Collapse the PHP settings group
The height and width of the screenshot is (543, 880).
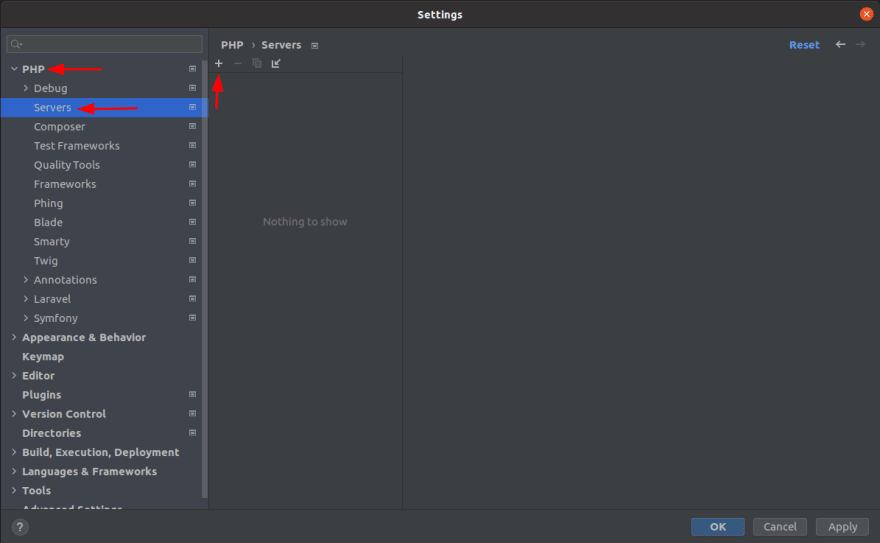click(13, 69)
